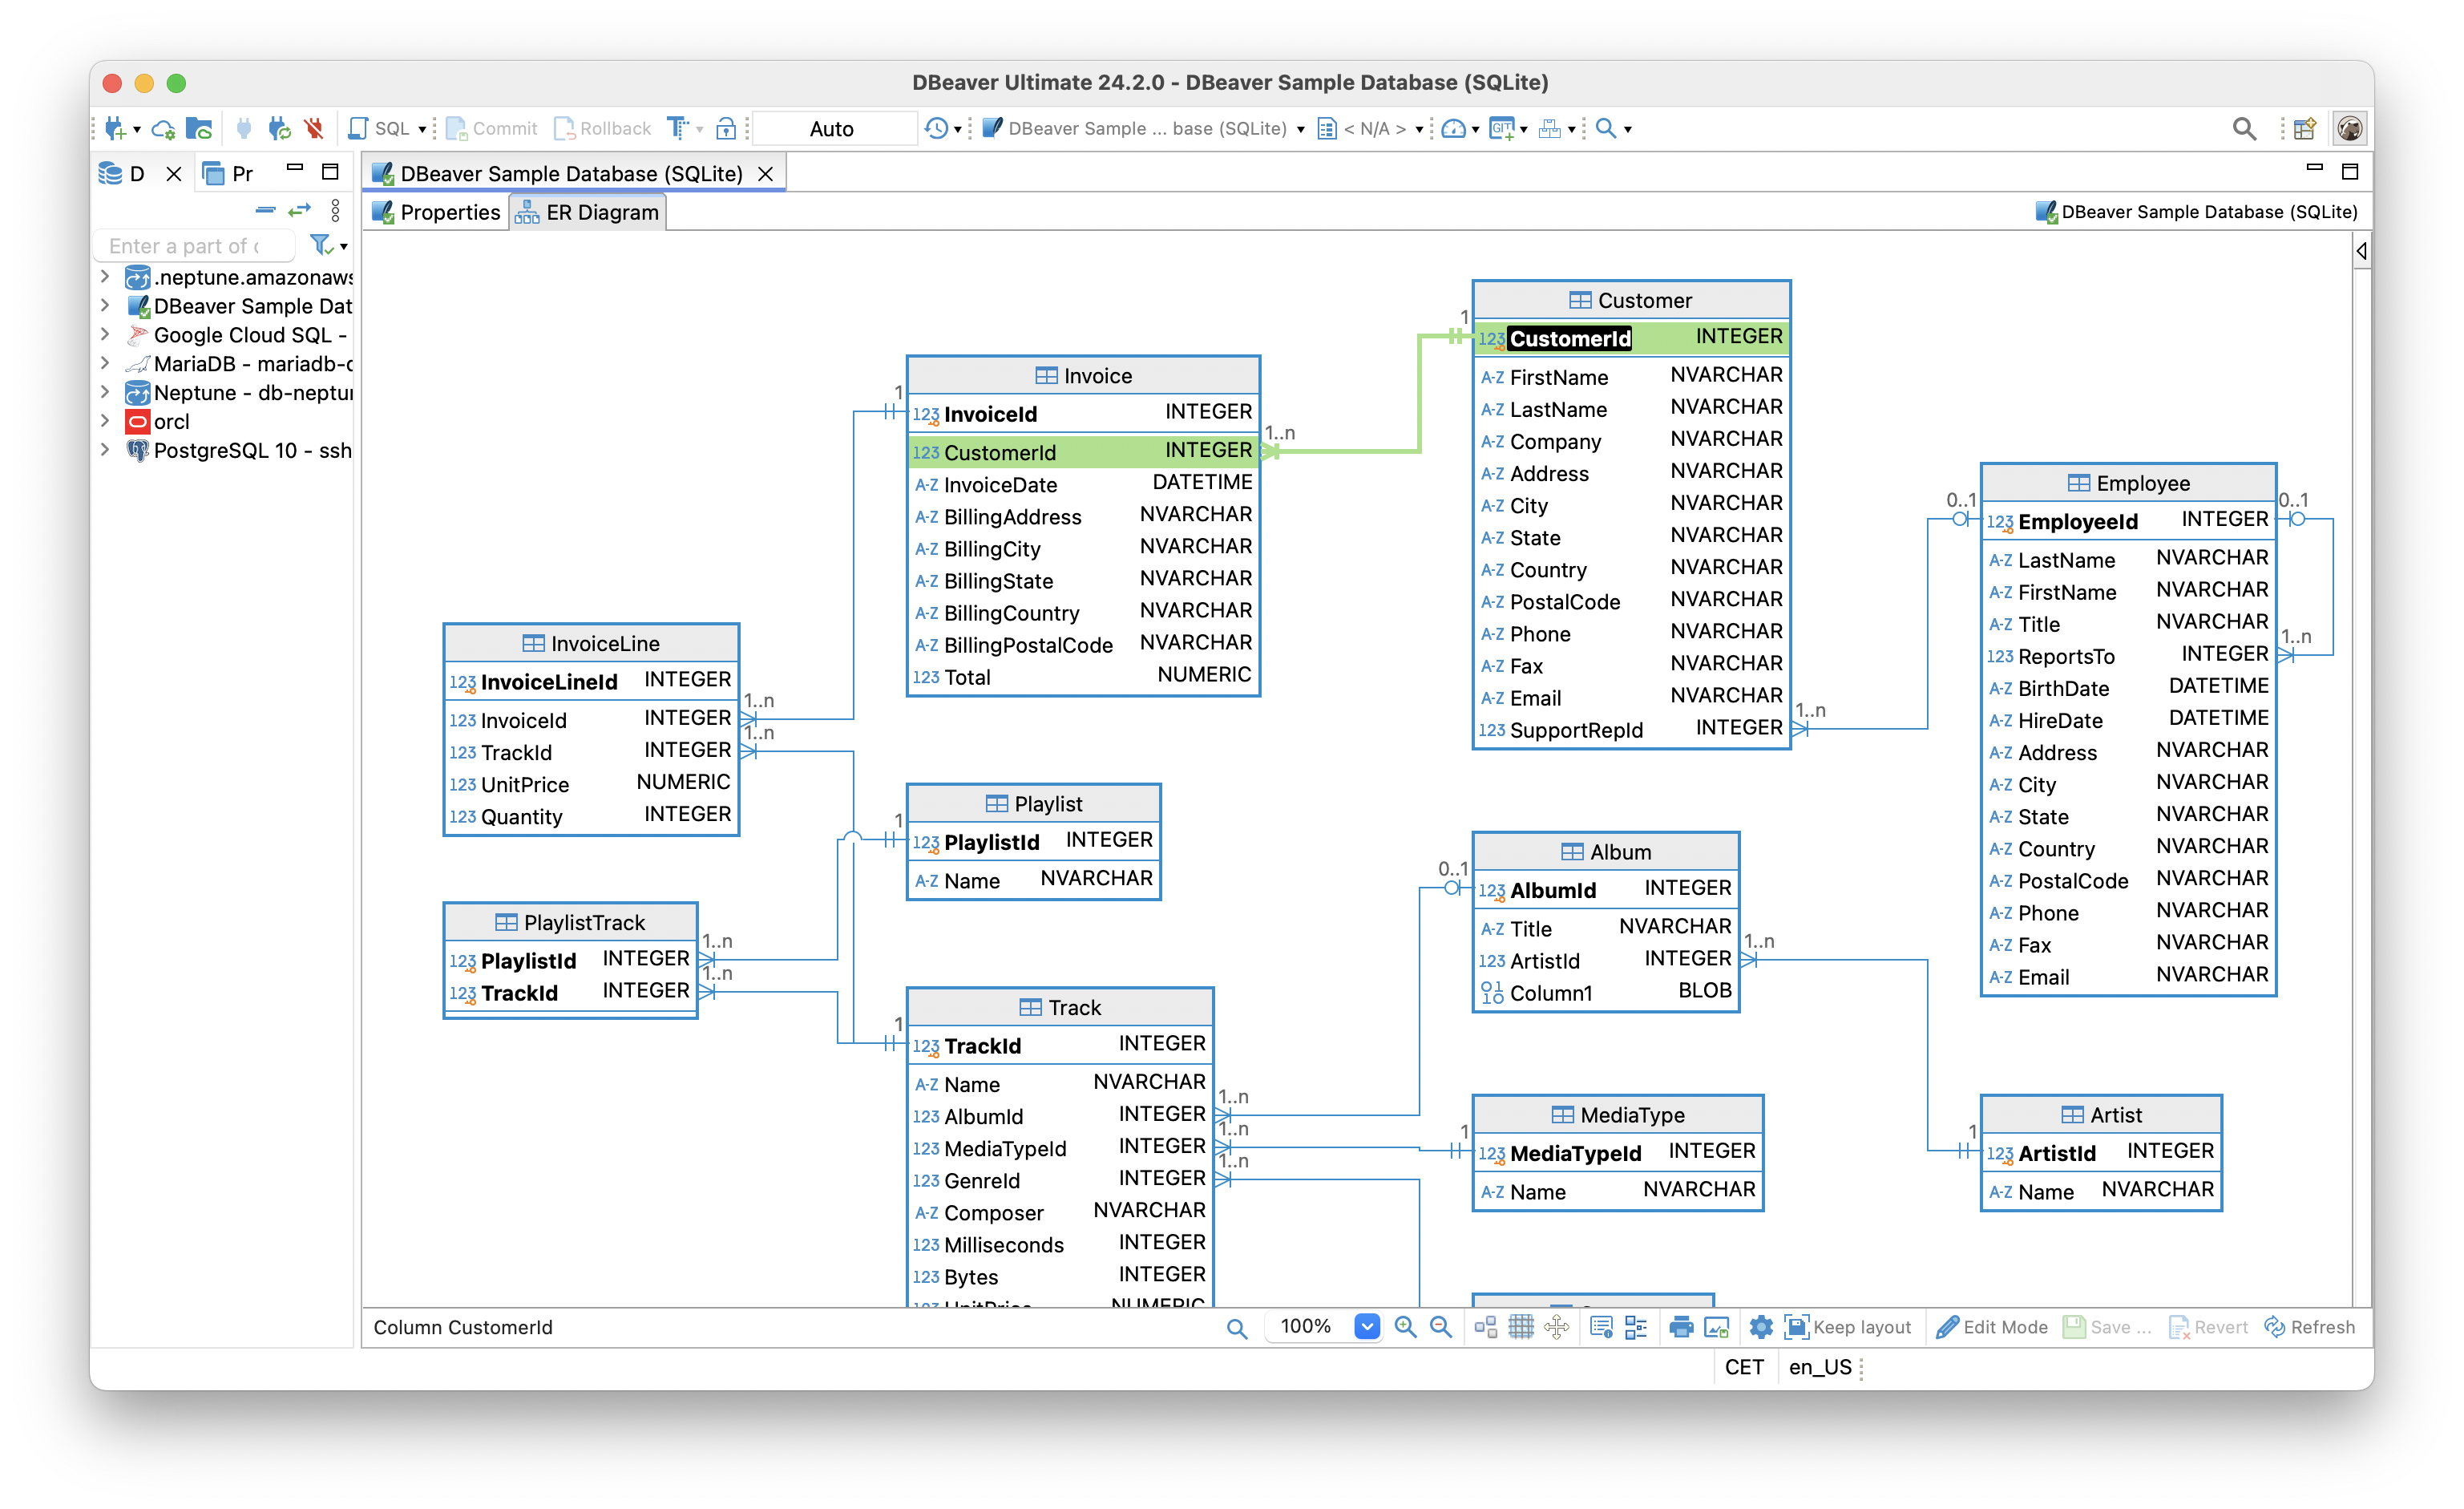This screenshot has height=1509, width=2464.
Task: Expand the orcl connection tree node
Action: point(106,421)
